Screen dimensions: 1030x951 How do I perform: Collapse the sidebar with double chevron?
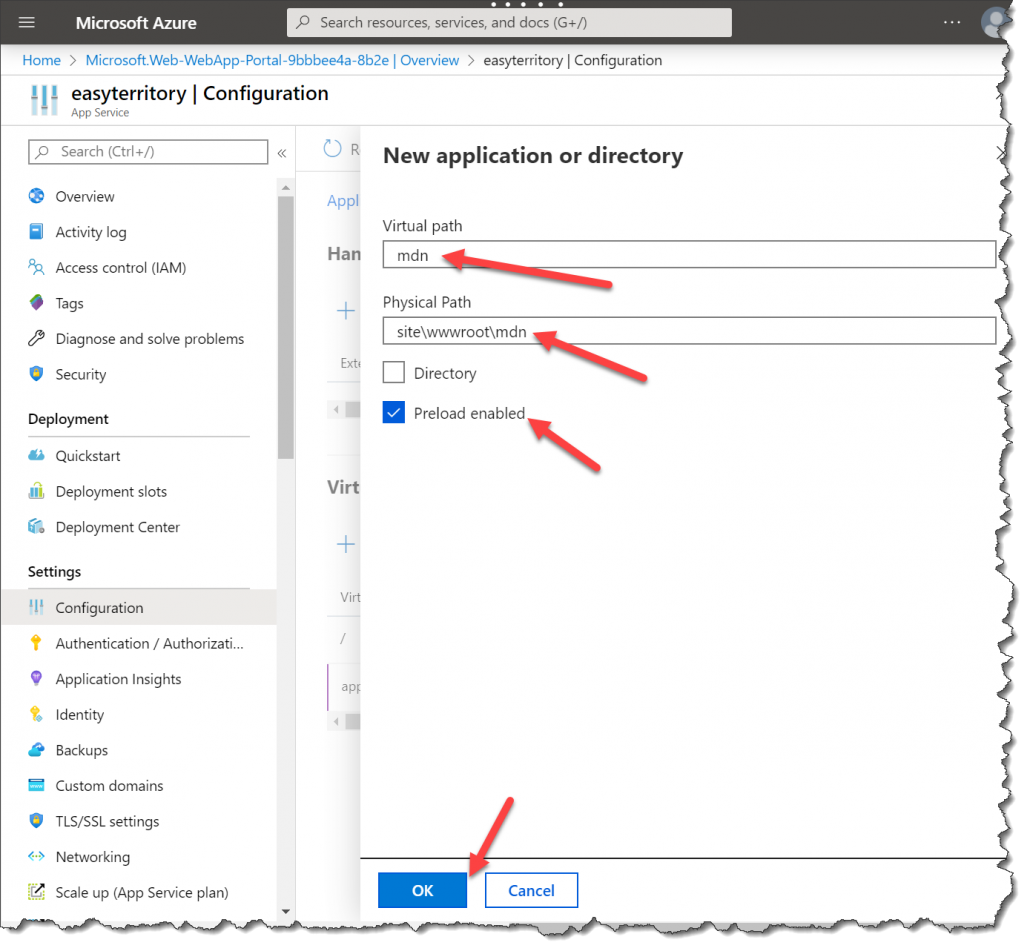click(x=282, y=153)
